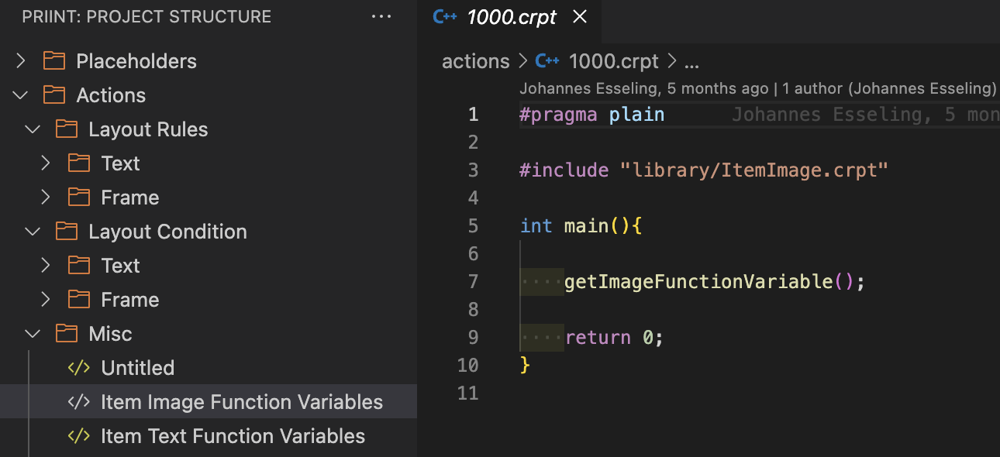Expand the Placeholders folder chevron

point(21,61)
